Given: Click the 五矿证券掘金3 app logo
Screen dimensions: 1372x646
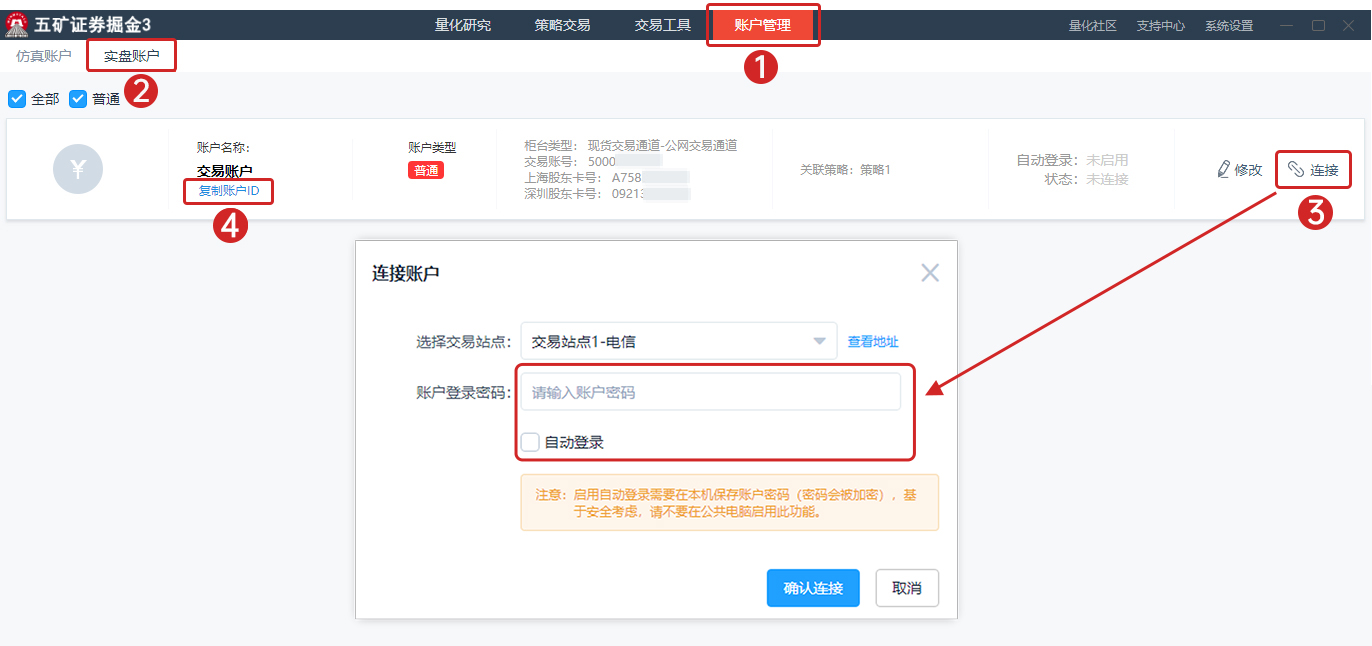Looking at the screenshot, I should [16, 25].
